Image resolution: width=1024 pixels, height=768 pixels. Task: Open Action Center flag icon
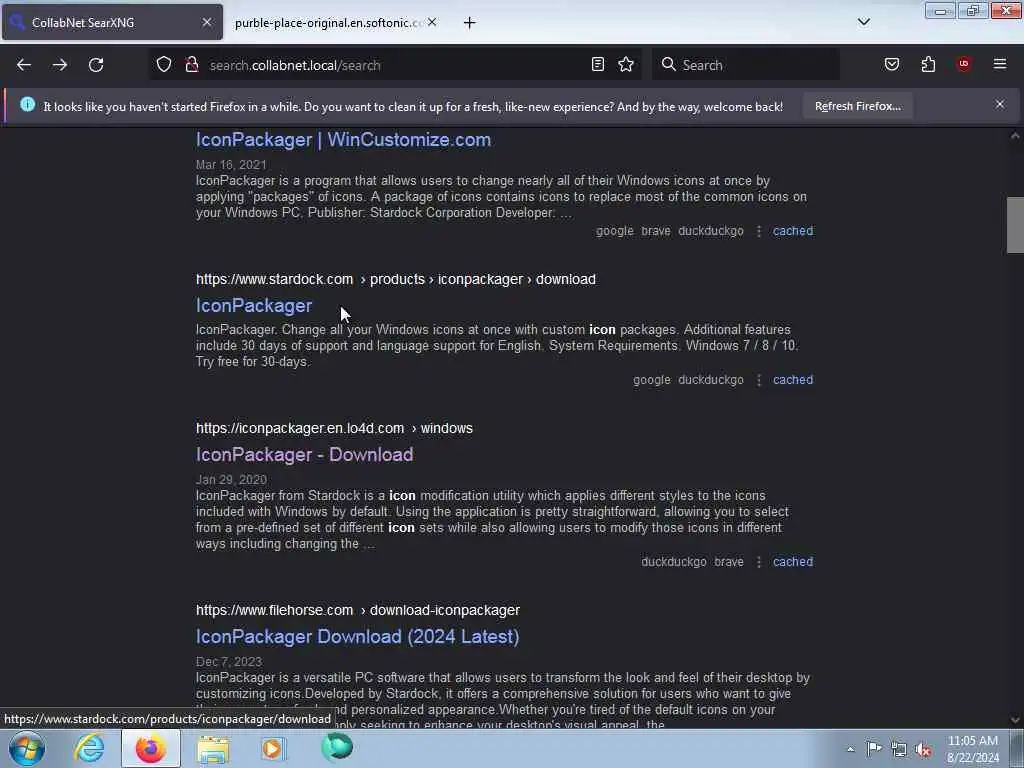click(x=874, y=749)
